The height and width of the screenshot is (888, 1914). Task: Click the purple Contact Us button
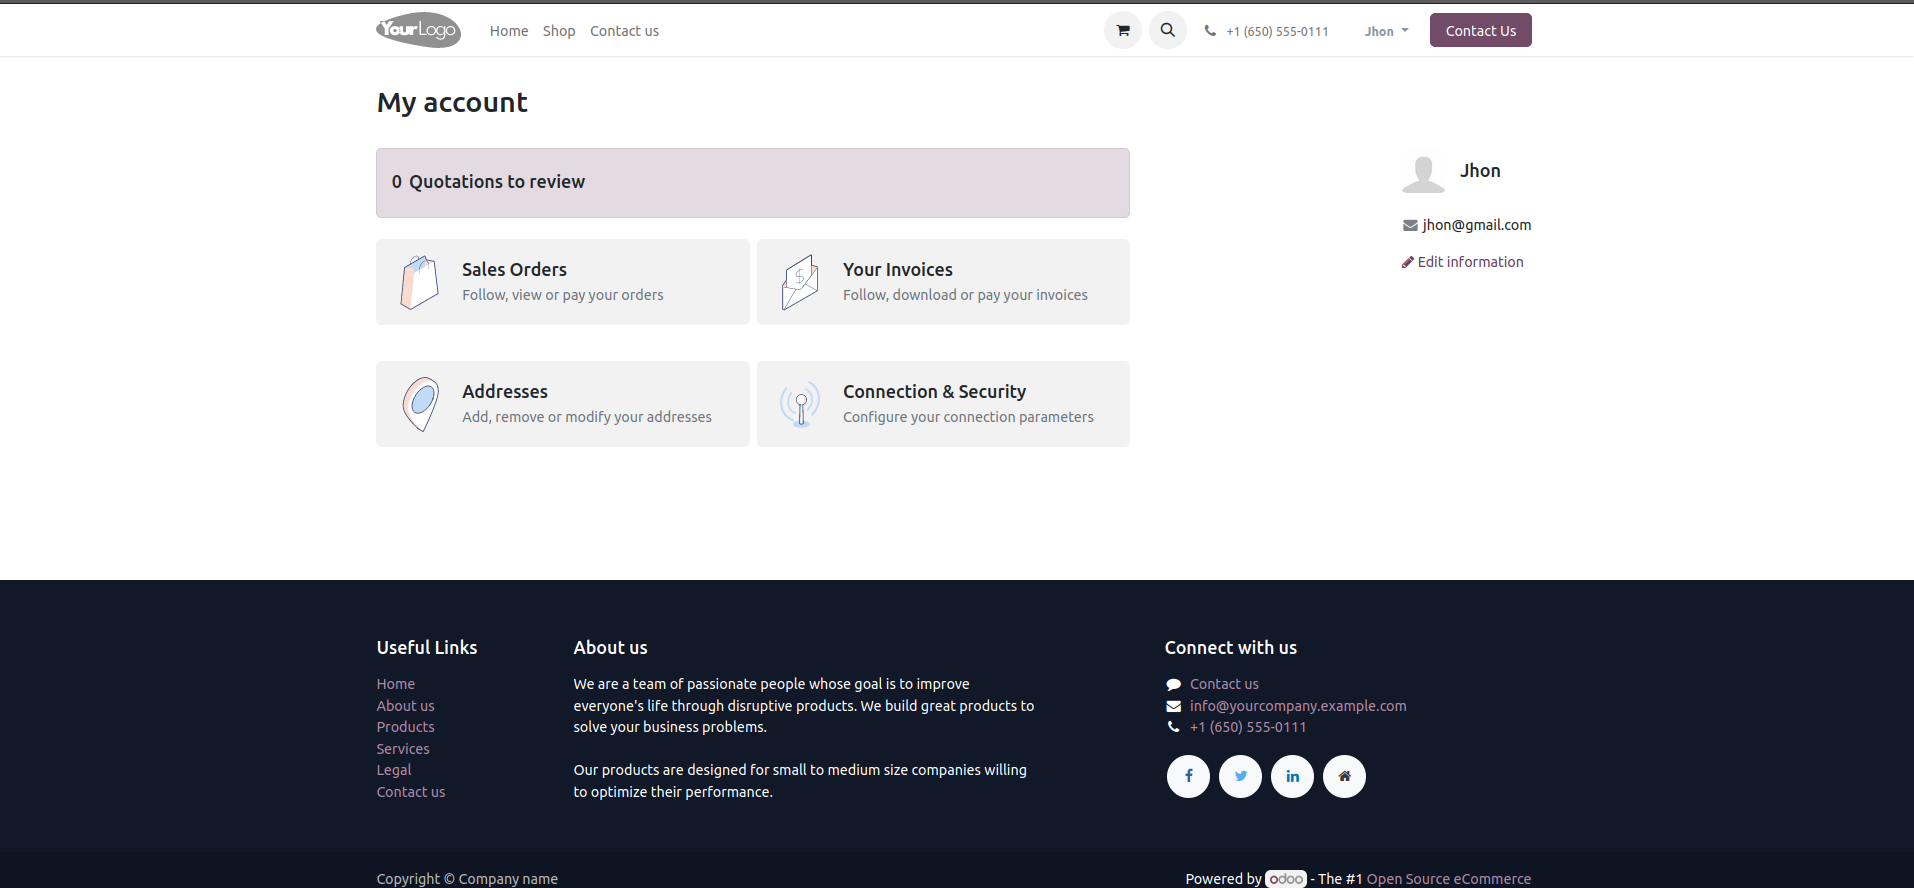1480,30
